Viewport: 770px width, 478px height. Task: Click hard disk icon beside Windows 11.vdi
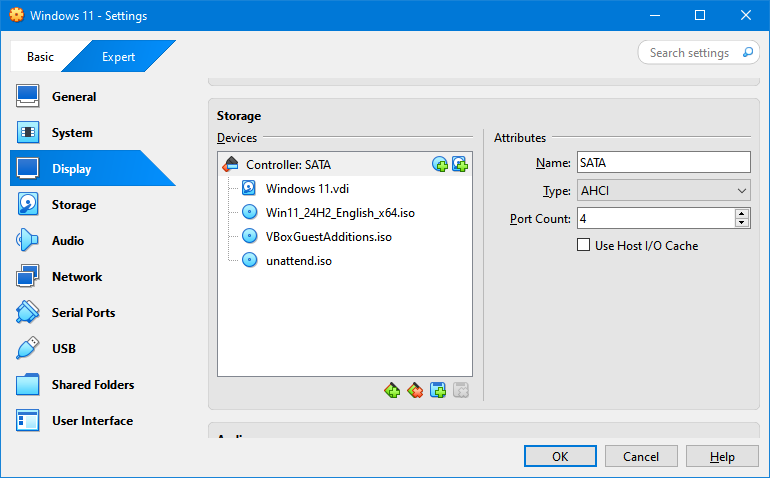click(x=249, y=188)
